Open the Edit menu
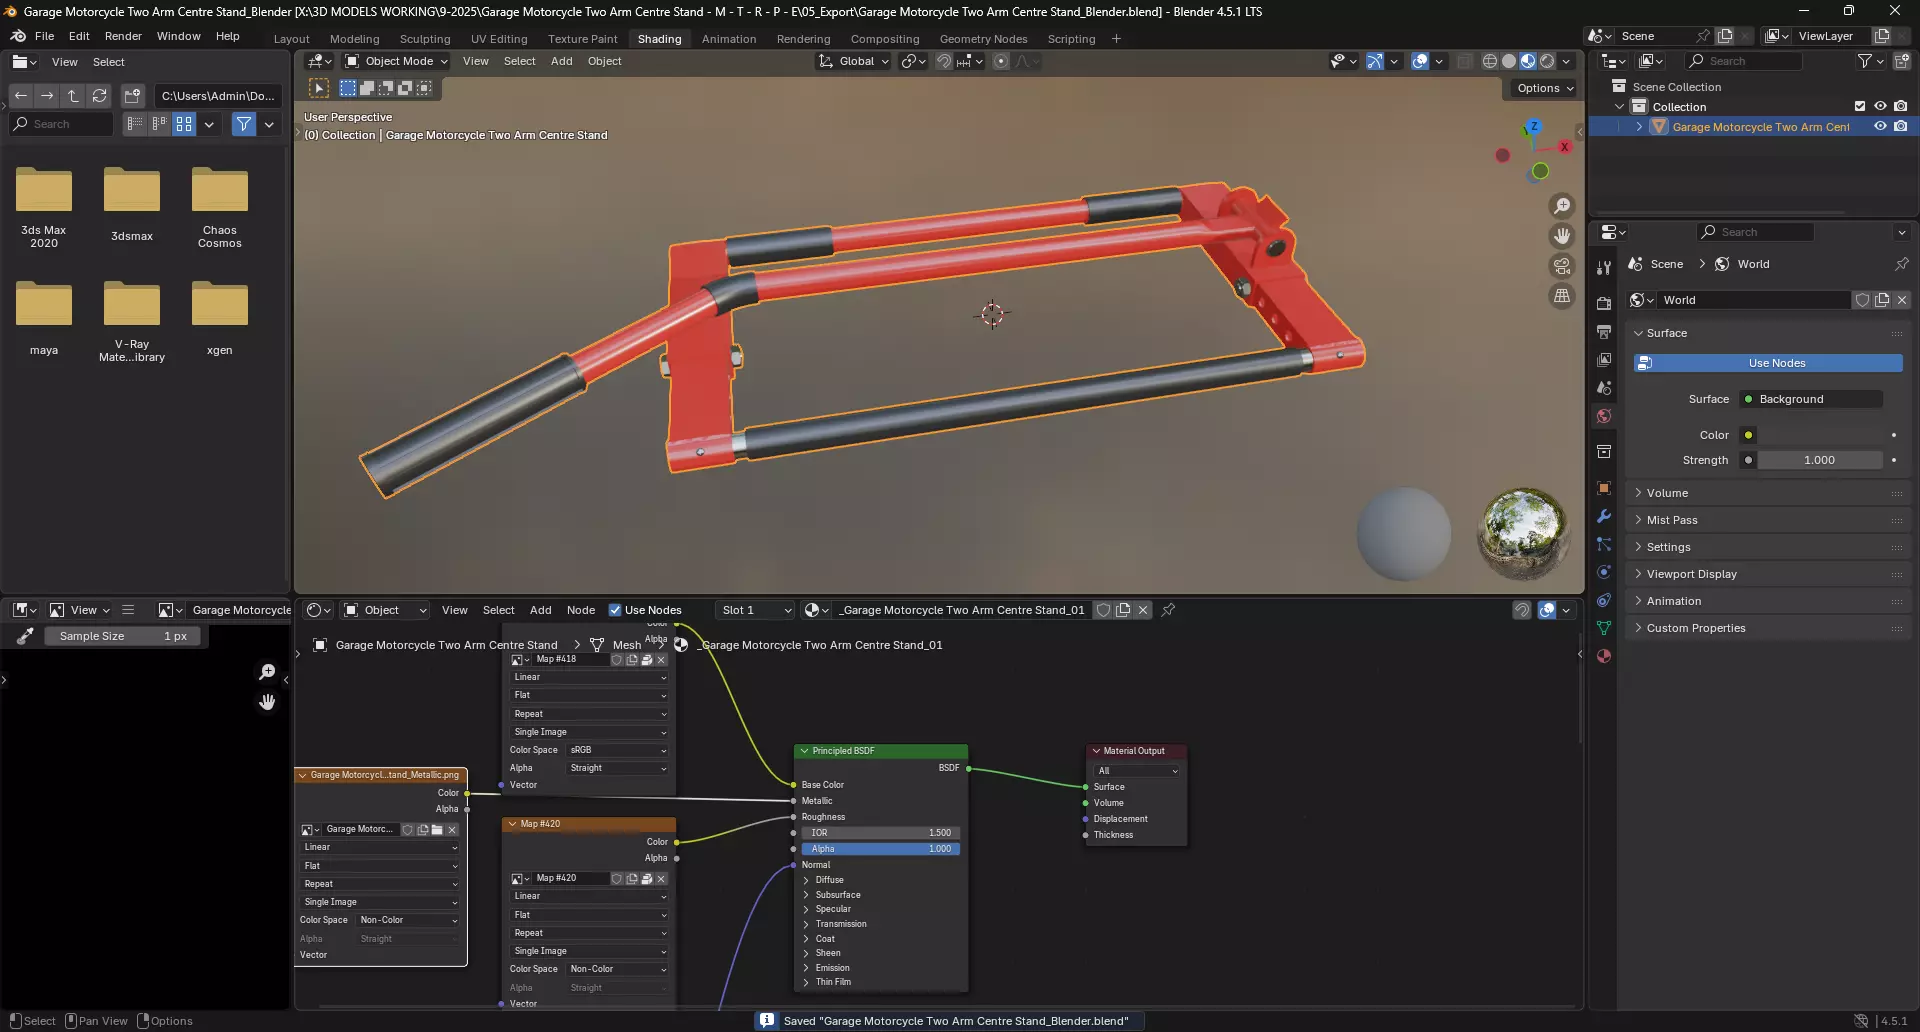1920x1032 pixels. [79, 36]
